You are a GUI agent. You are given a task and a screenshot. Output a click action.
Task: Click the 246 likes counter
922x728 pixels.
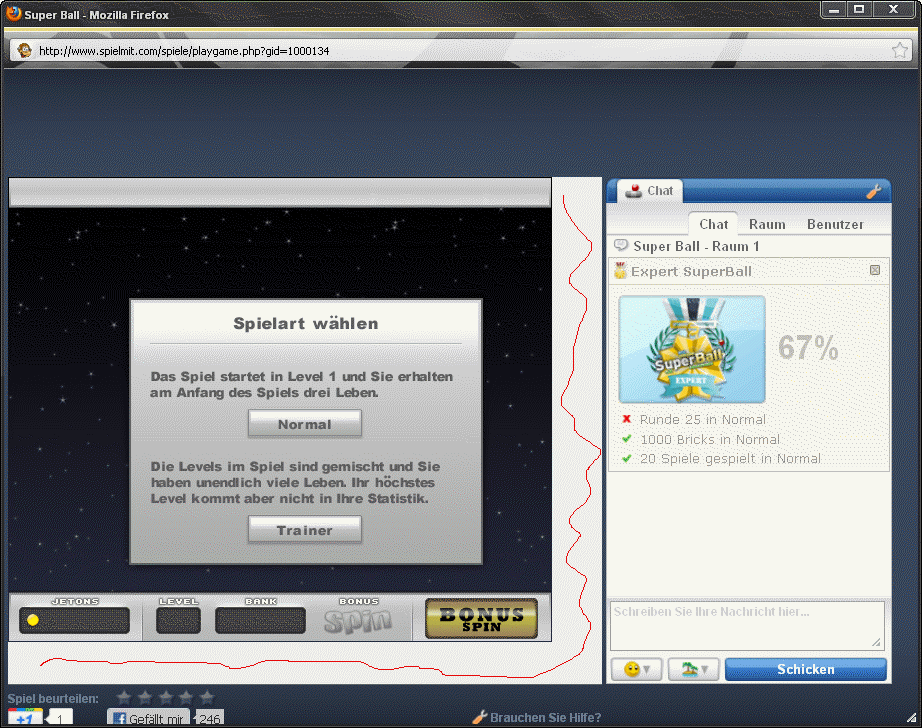point(209,719)
